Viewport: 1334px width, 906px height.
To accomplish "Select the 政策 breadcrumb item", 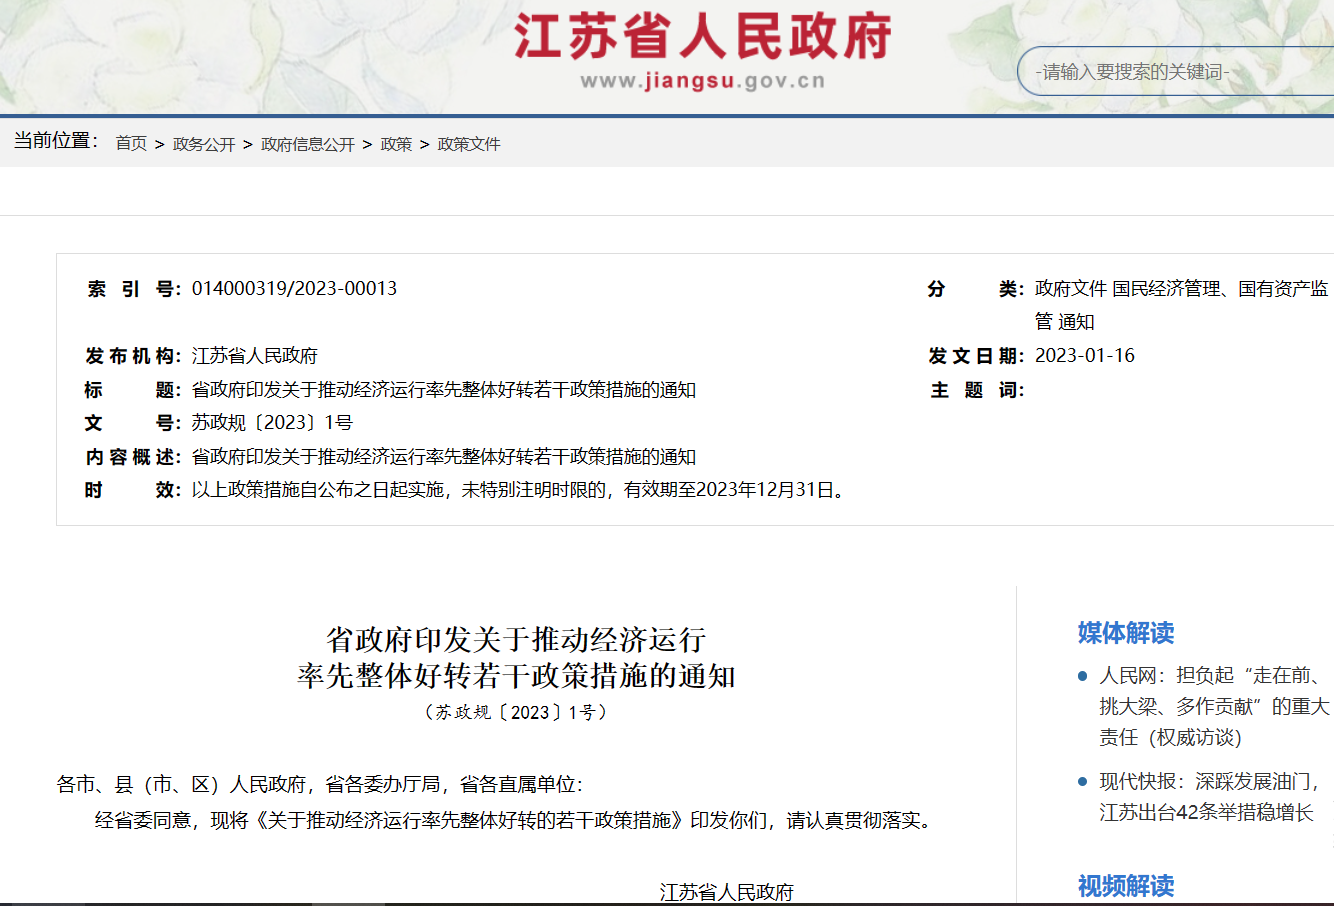I will pos(396,144).
